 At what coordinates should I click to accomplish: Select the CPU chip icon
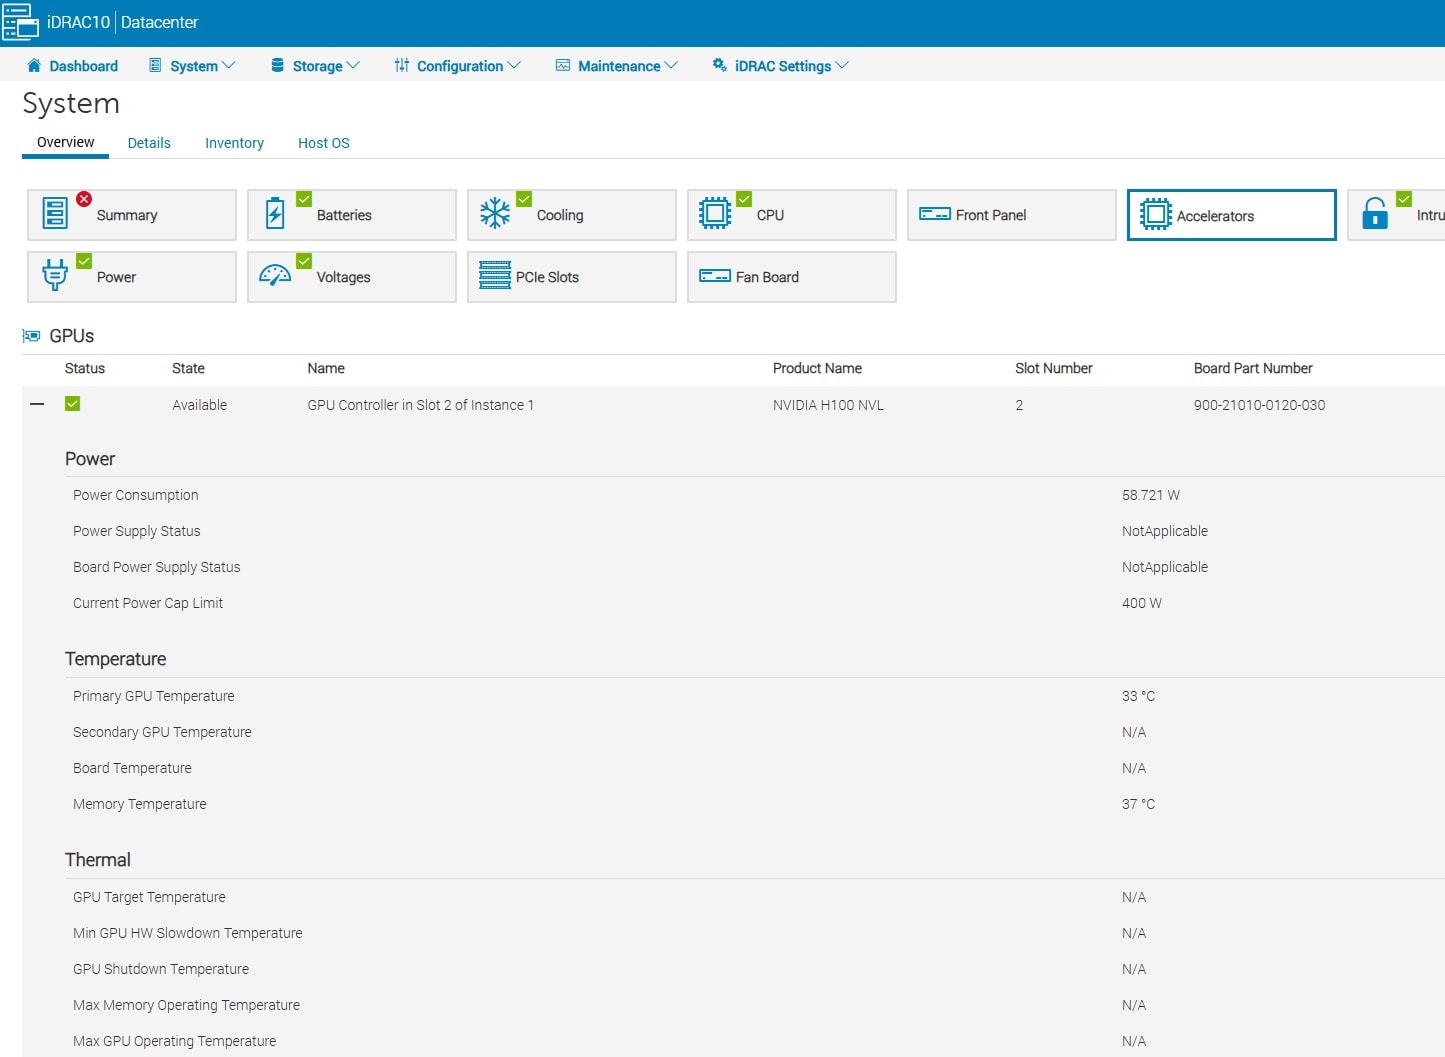pos(716,212)
